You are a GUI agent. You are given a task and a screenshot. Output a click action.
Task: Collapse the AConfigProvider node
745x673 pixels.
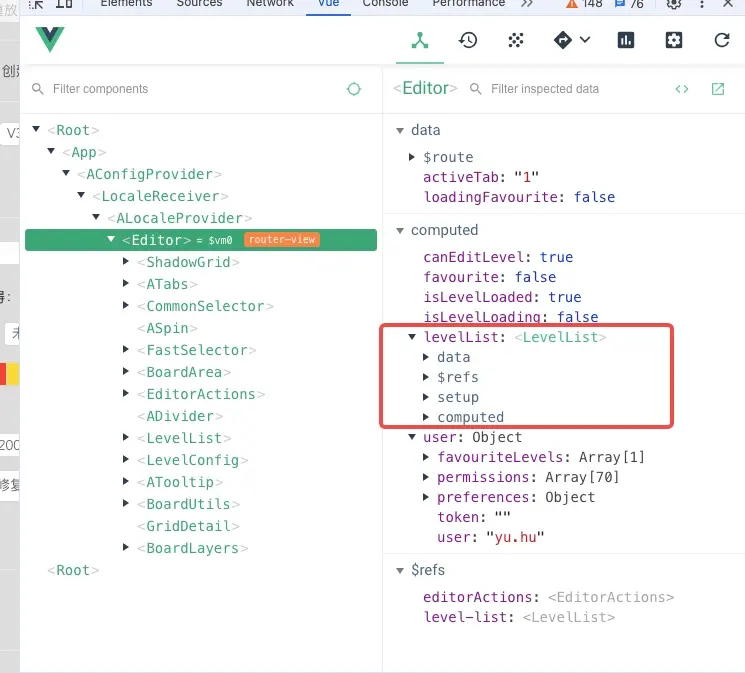[x=66, y=173]
